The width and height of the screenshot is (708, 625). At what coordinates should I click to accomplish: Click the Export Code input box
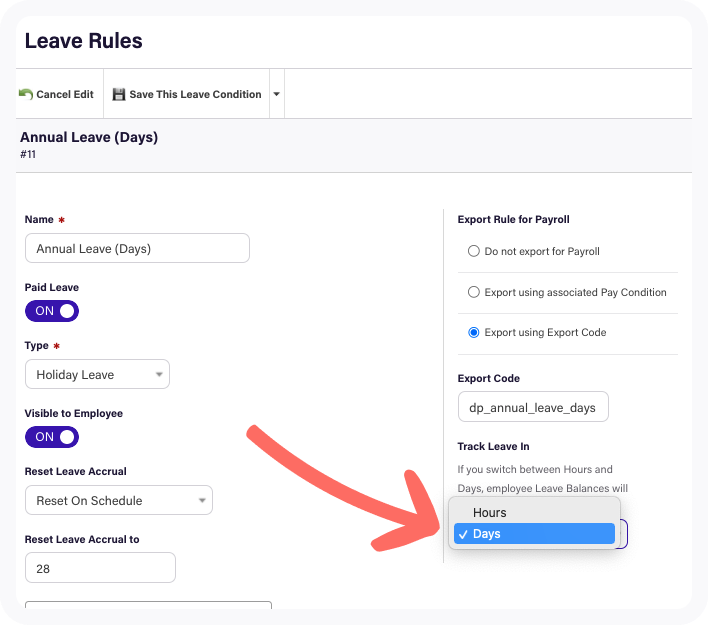click(532, 407)
